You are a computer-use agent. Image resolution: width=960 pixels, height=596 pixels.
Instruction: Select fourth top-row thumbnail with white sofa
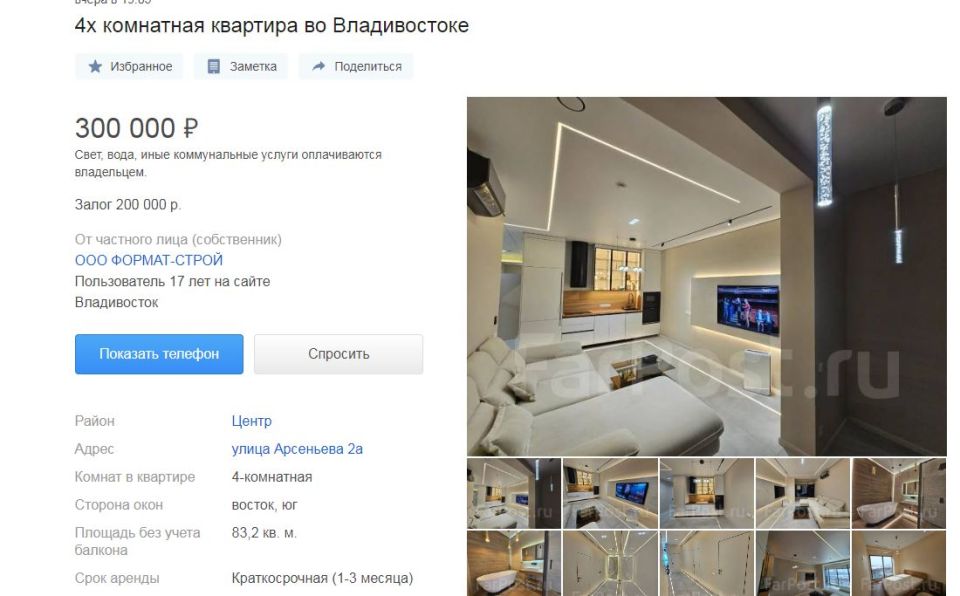click(803, 493)
